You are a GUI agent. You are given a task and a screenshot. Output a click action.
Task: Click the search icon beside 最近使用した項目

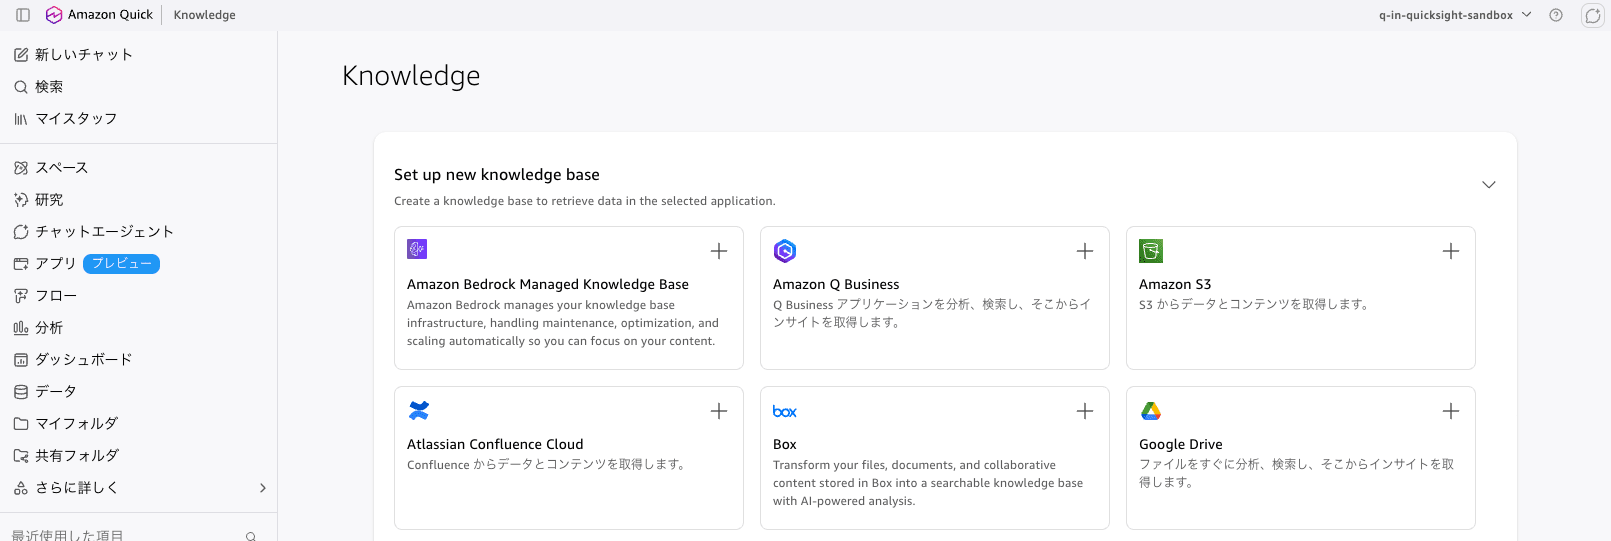click(251, 536)
